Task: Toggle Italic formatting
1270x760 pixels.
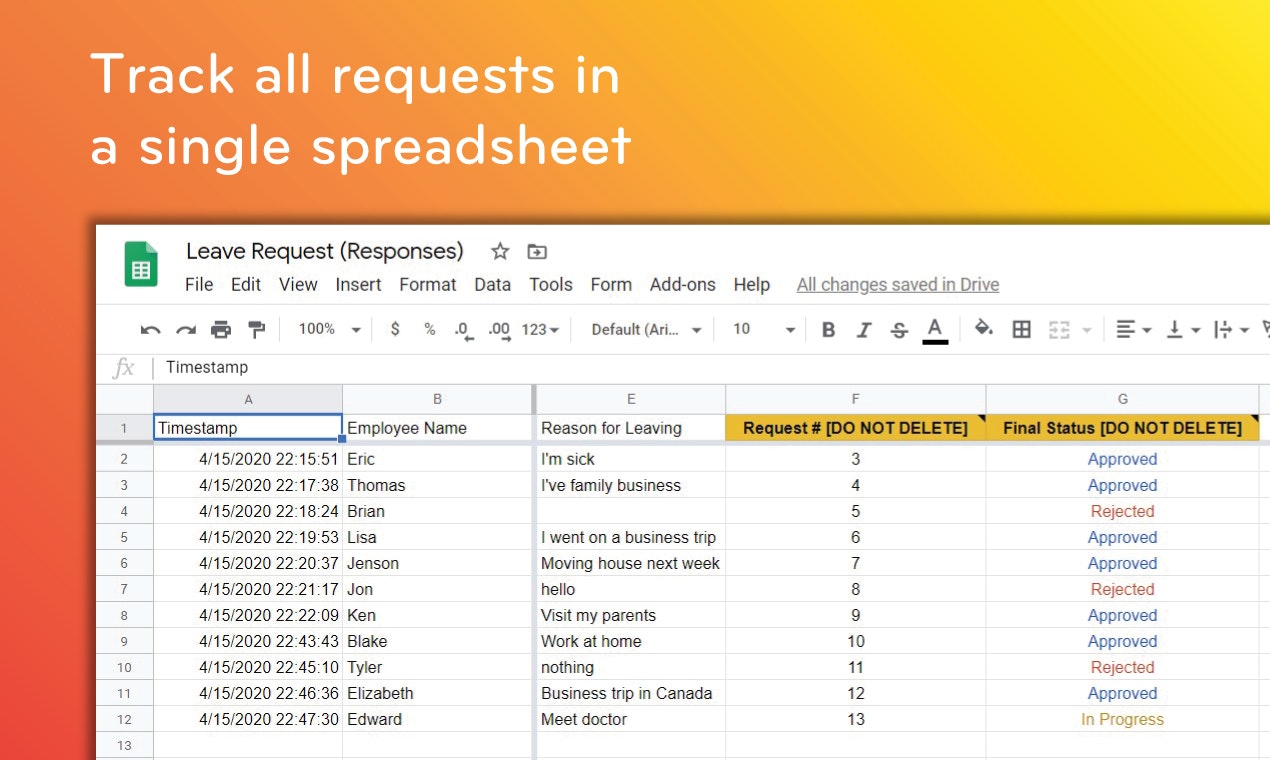Action: pos(864,330)
